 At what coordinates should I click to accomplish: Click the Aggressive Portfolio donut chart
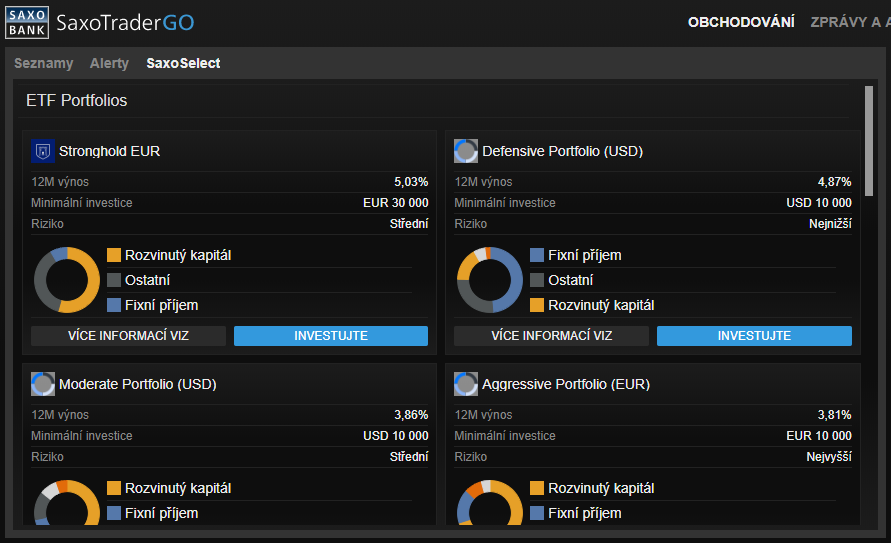pos(490,503)
